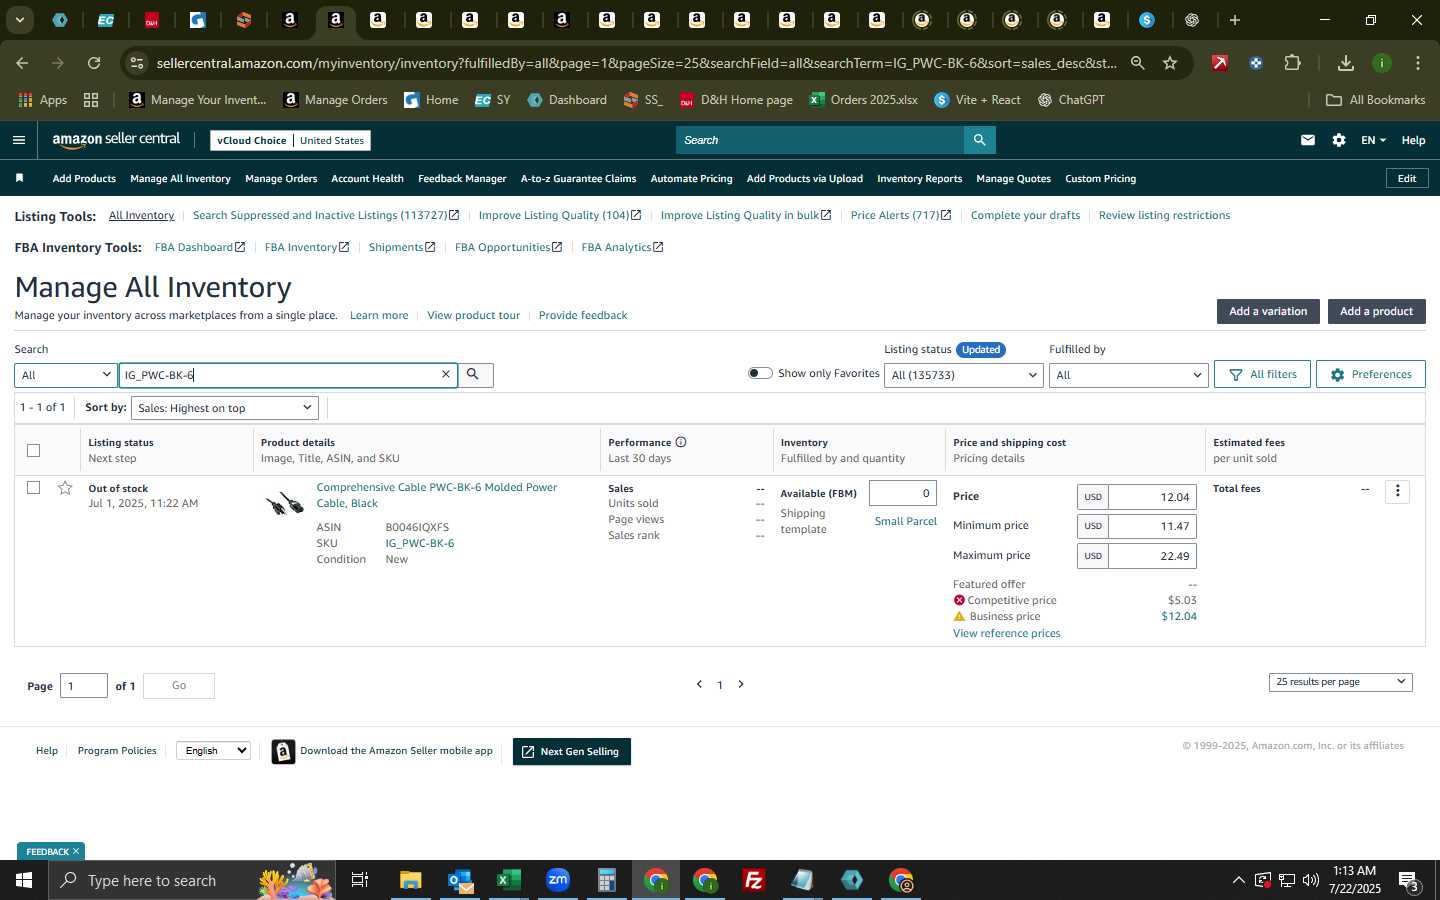Open Inventory Reports nav item
This screenshot has width=1440, height=900.
click(919, 178)
